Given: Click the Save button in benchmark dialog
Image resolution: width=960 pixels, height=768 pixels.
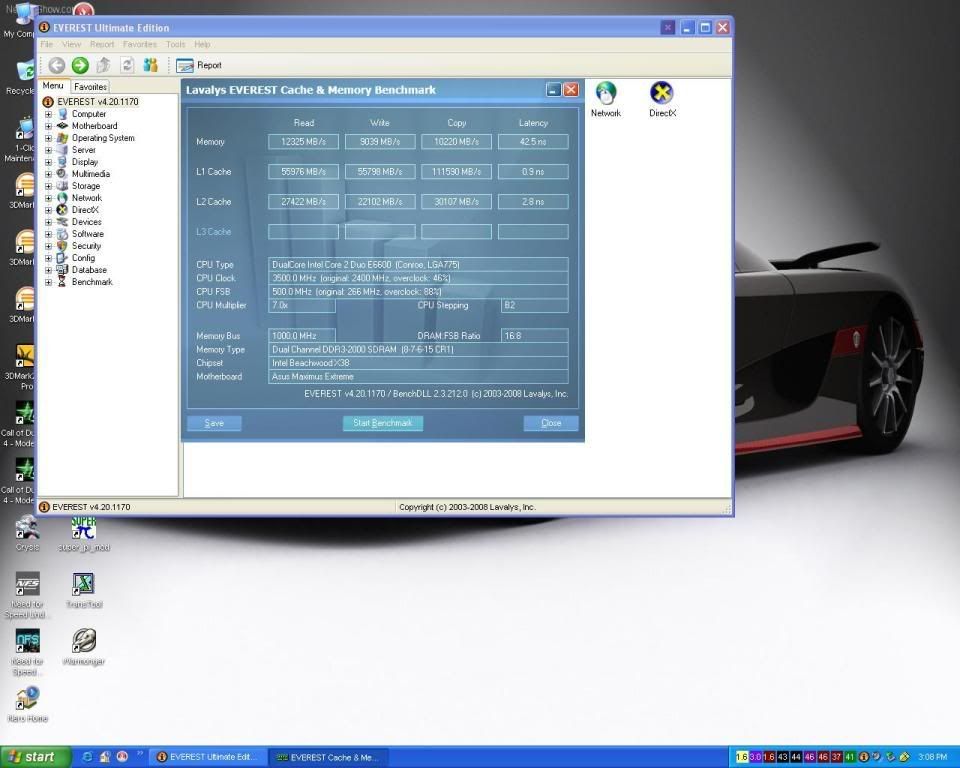Looking at the screenshot, I should [x=214, y=423].
